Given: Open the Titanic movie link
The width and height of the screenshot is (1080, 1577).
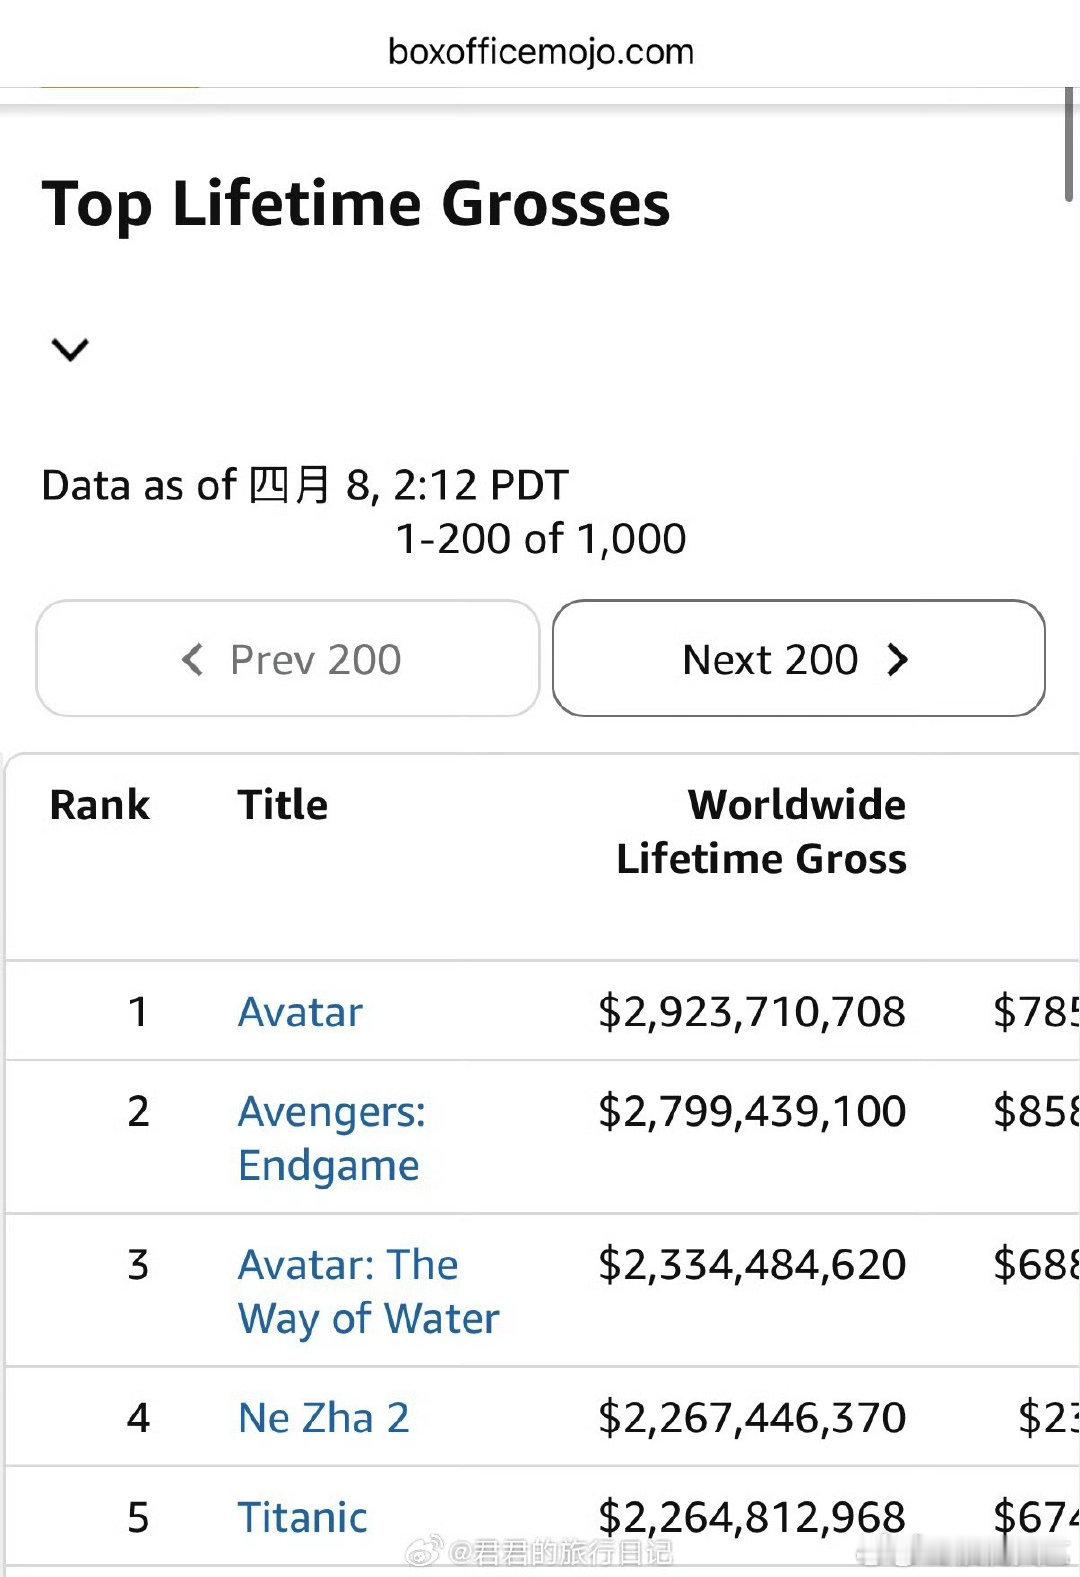Looking at the screenshot, I should (x=302, y=1517).
